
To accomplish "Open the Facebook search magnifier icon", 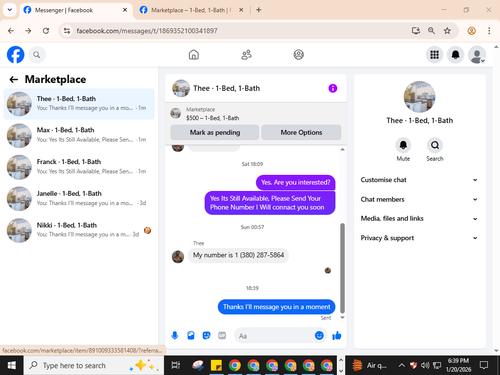I will click(37, 55).
